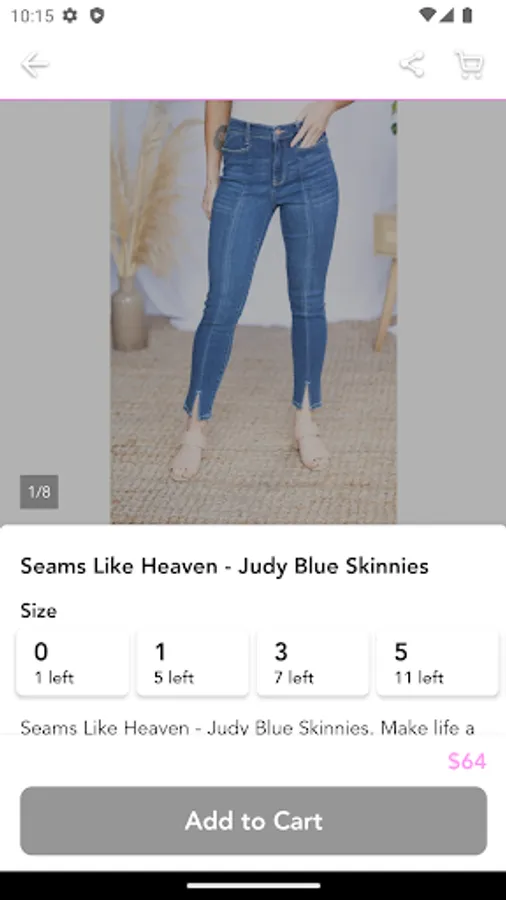Tap the cellular signal icon

[x=447, y=15]
